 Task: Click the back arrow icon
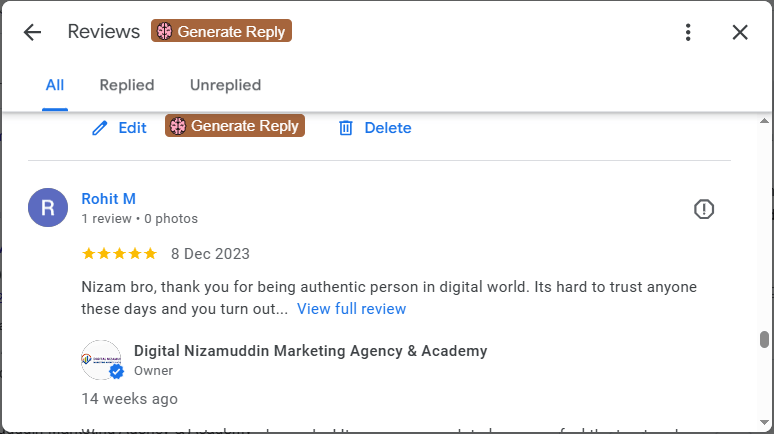click(32, 32)
